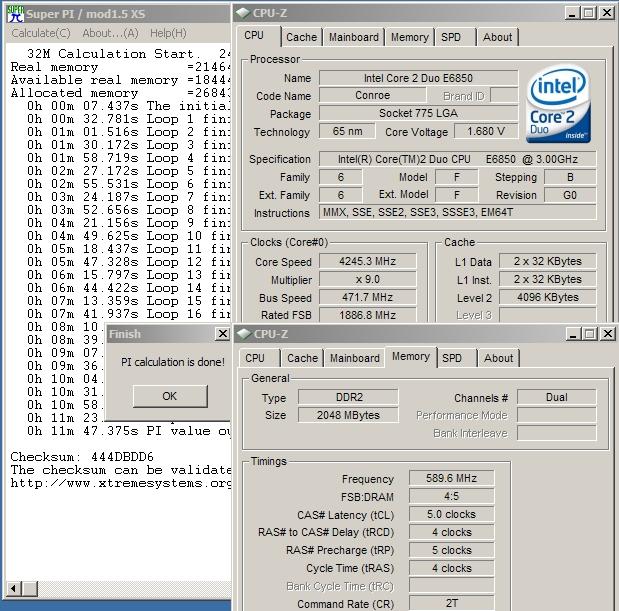Minimize the lower CPU-Z window
The width and height of the screenshot is (619, 611).
tap(573, 334)
